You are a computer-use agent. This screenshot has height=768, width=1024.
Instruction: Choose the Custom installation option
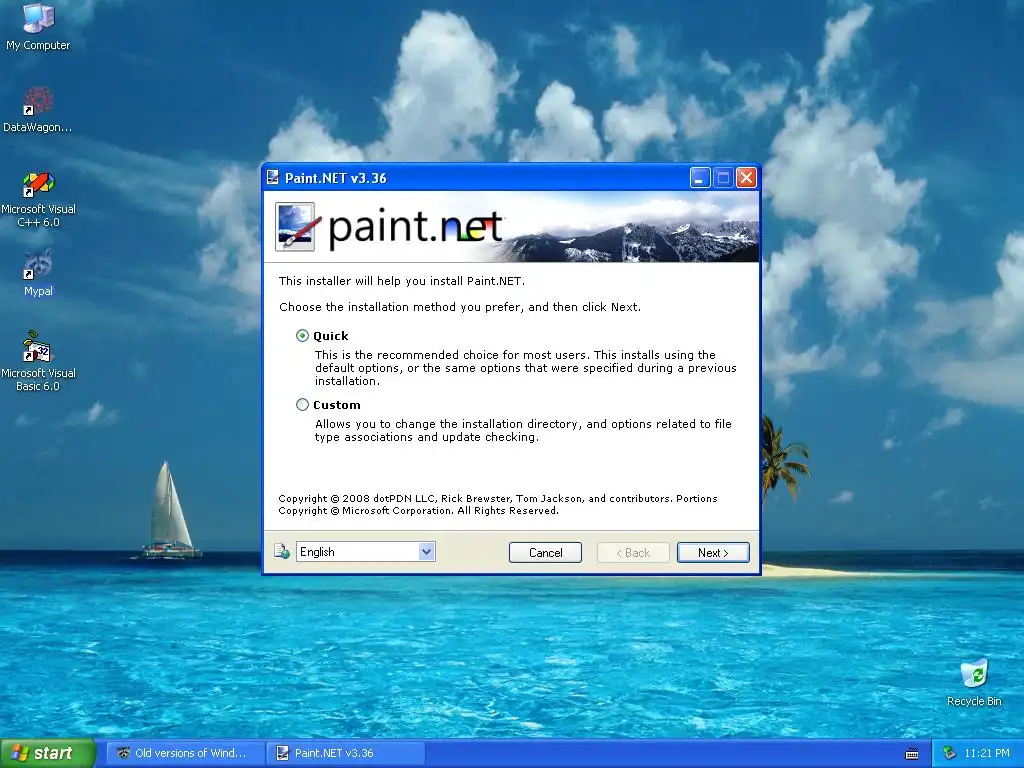pyautogui.click(x=302, y=405)
